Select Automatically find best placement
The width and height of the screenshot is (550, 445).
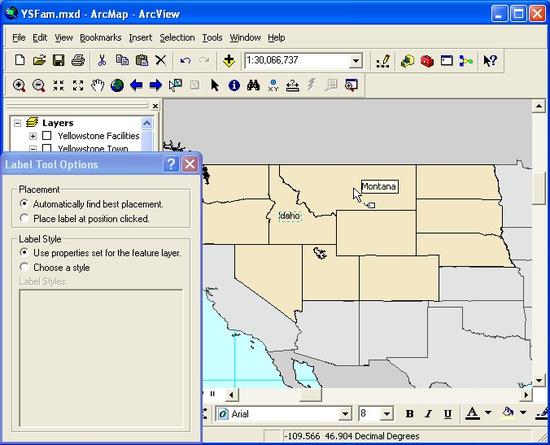(24, 204)
